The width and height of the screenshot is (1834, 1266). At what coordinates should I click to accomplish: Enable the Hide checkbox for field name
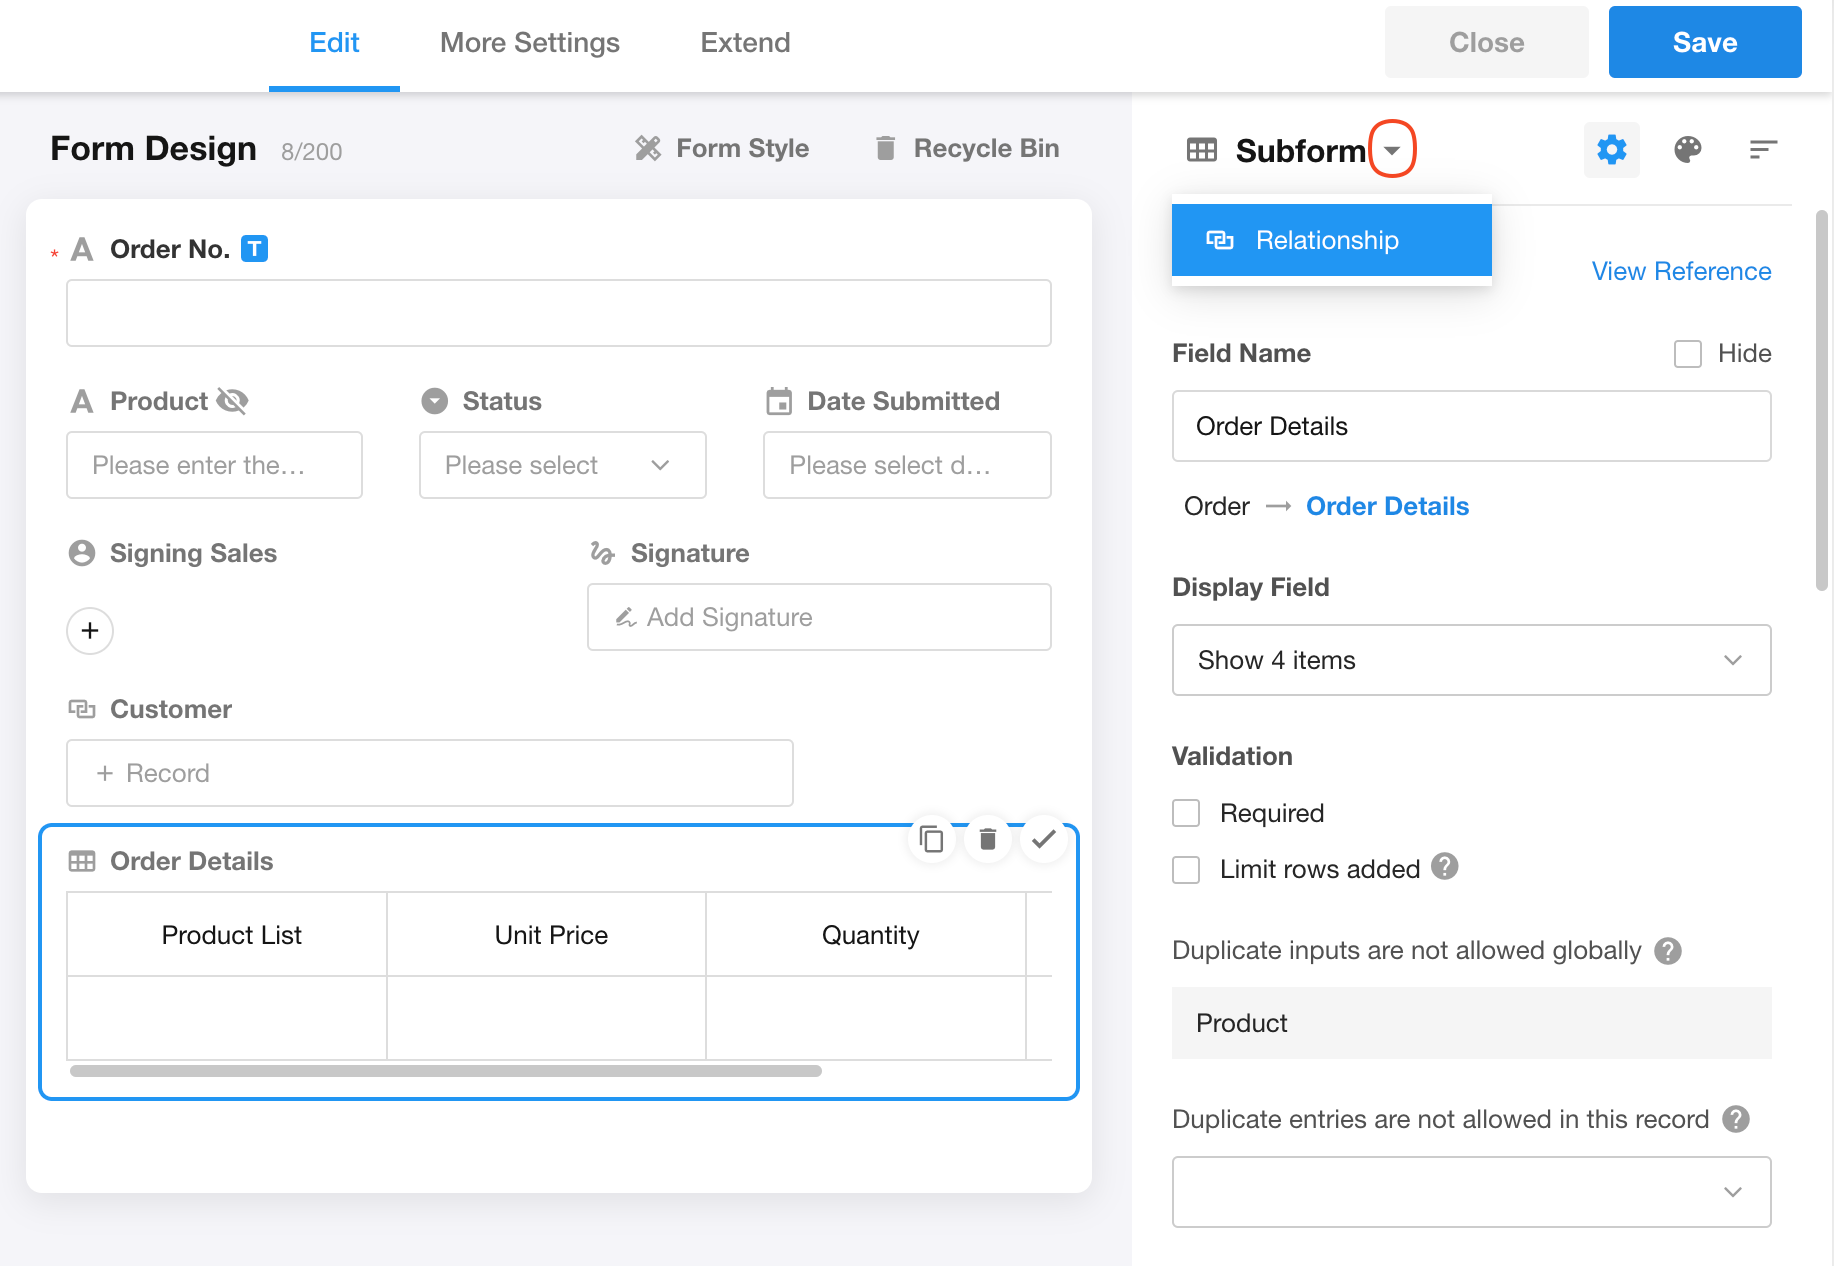[1688, 354]
